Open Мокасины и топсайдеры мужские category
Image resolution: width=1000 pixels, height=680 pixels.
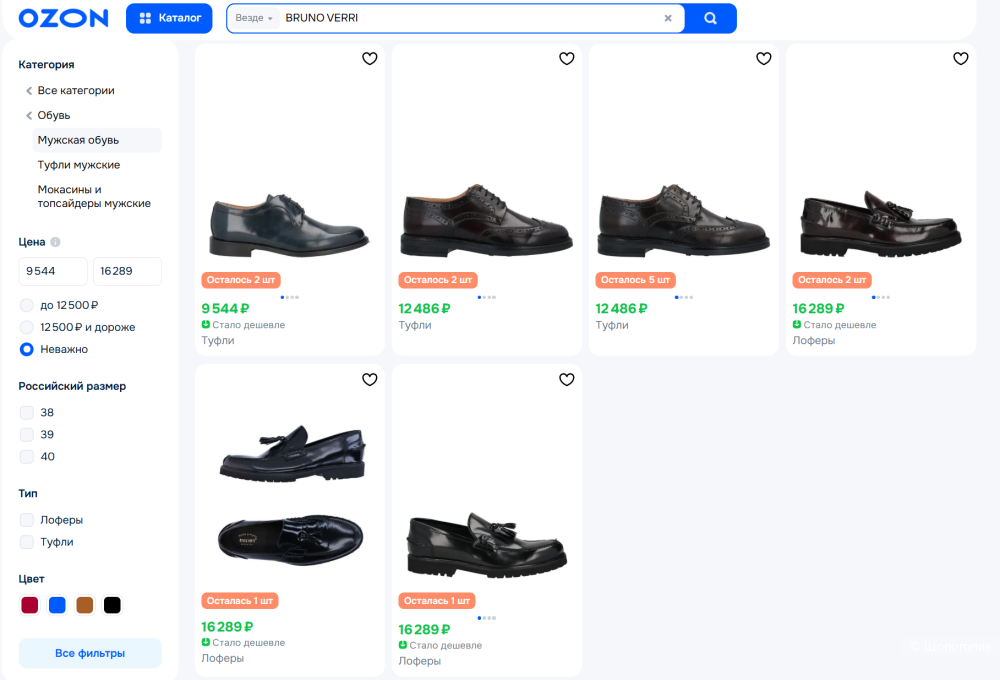pyautogui.click(x=94, y=196)
